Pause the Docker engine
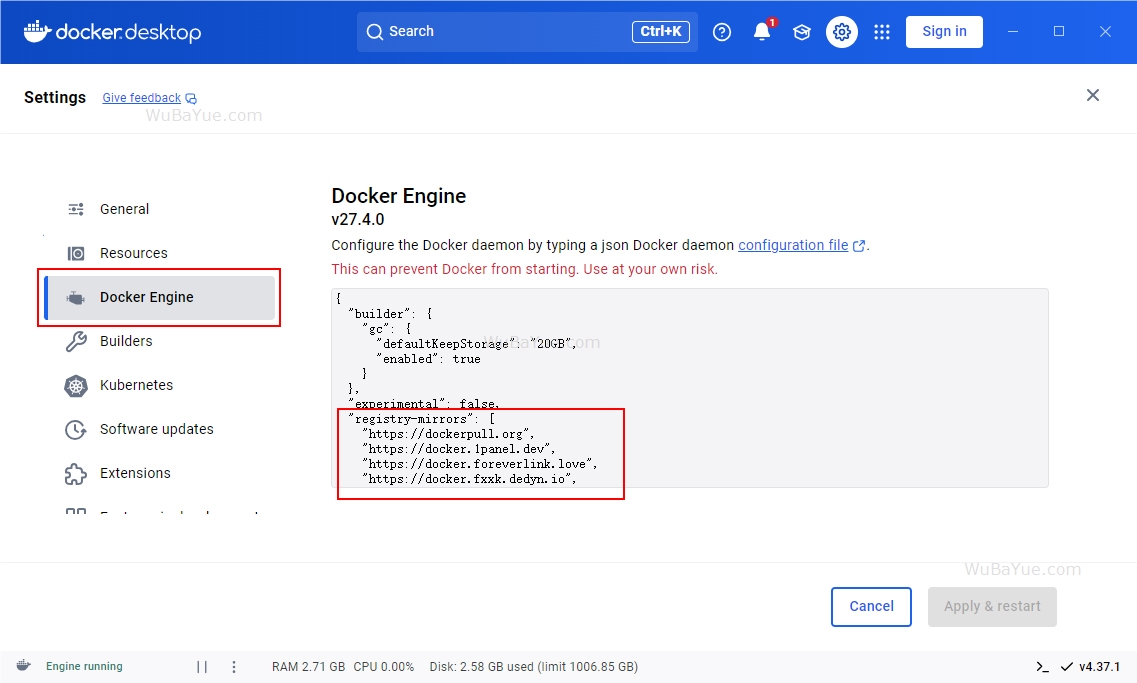Screen dimensions: 1137x683 coord(202,666)
